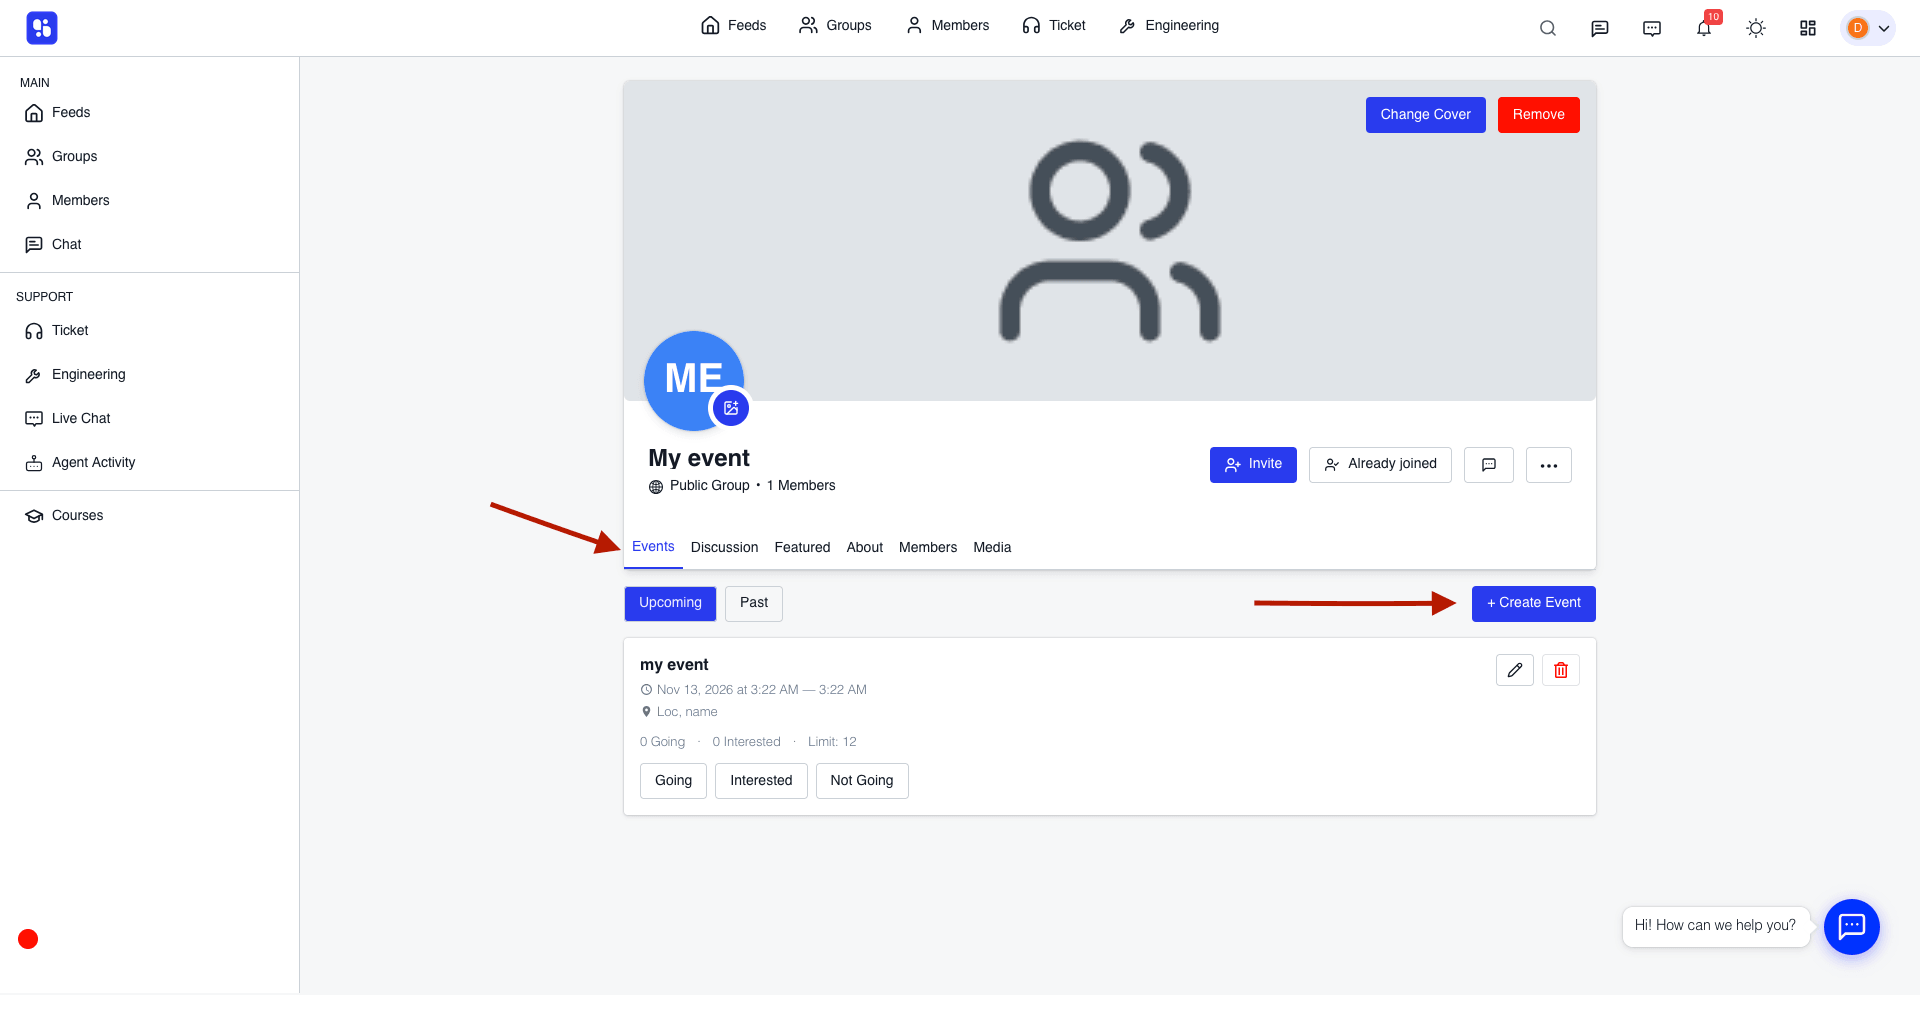The height and width of the screenshot is (1018, 1920).
Task: Go to Ticket in top navigation
Action: (x=1054, y=26)
